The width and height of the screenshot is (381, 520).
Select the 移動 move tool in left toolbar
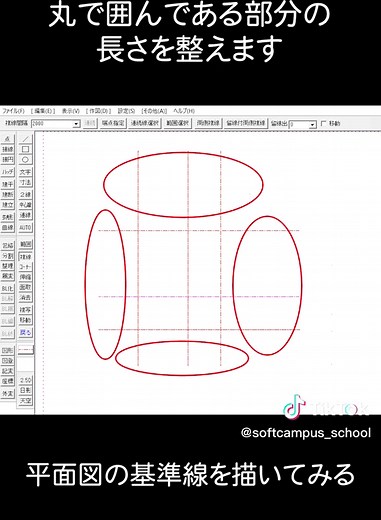[25, 320]
